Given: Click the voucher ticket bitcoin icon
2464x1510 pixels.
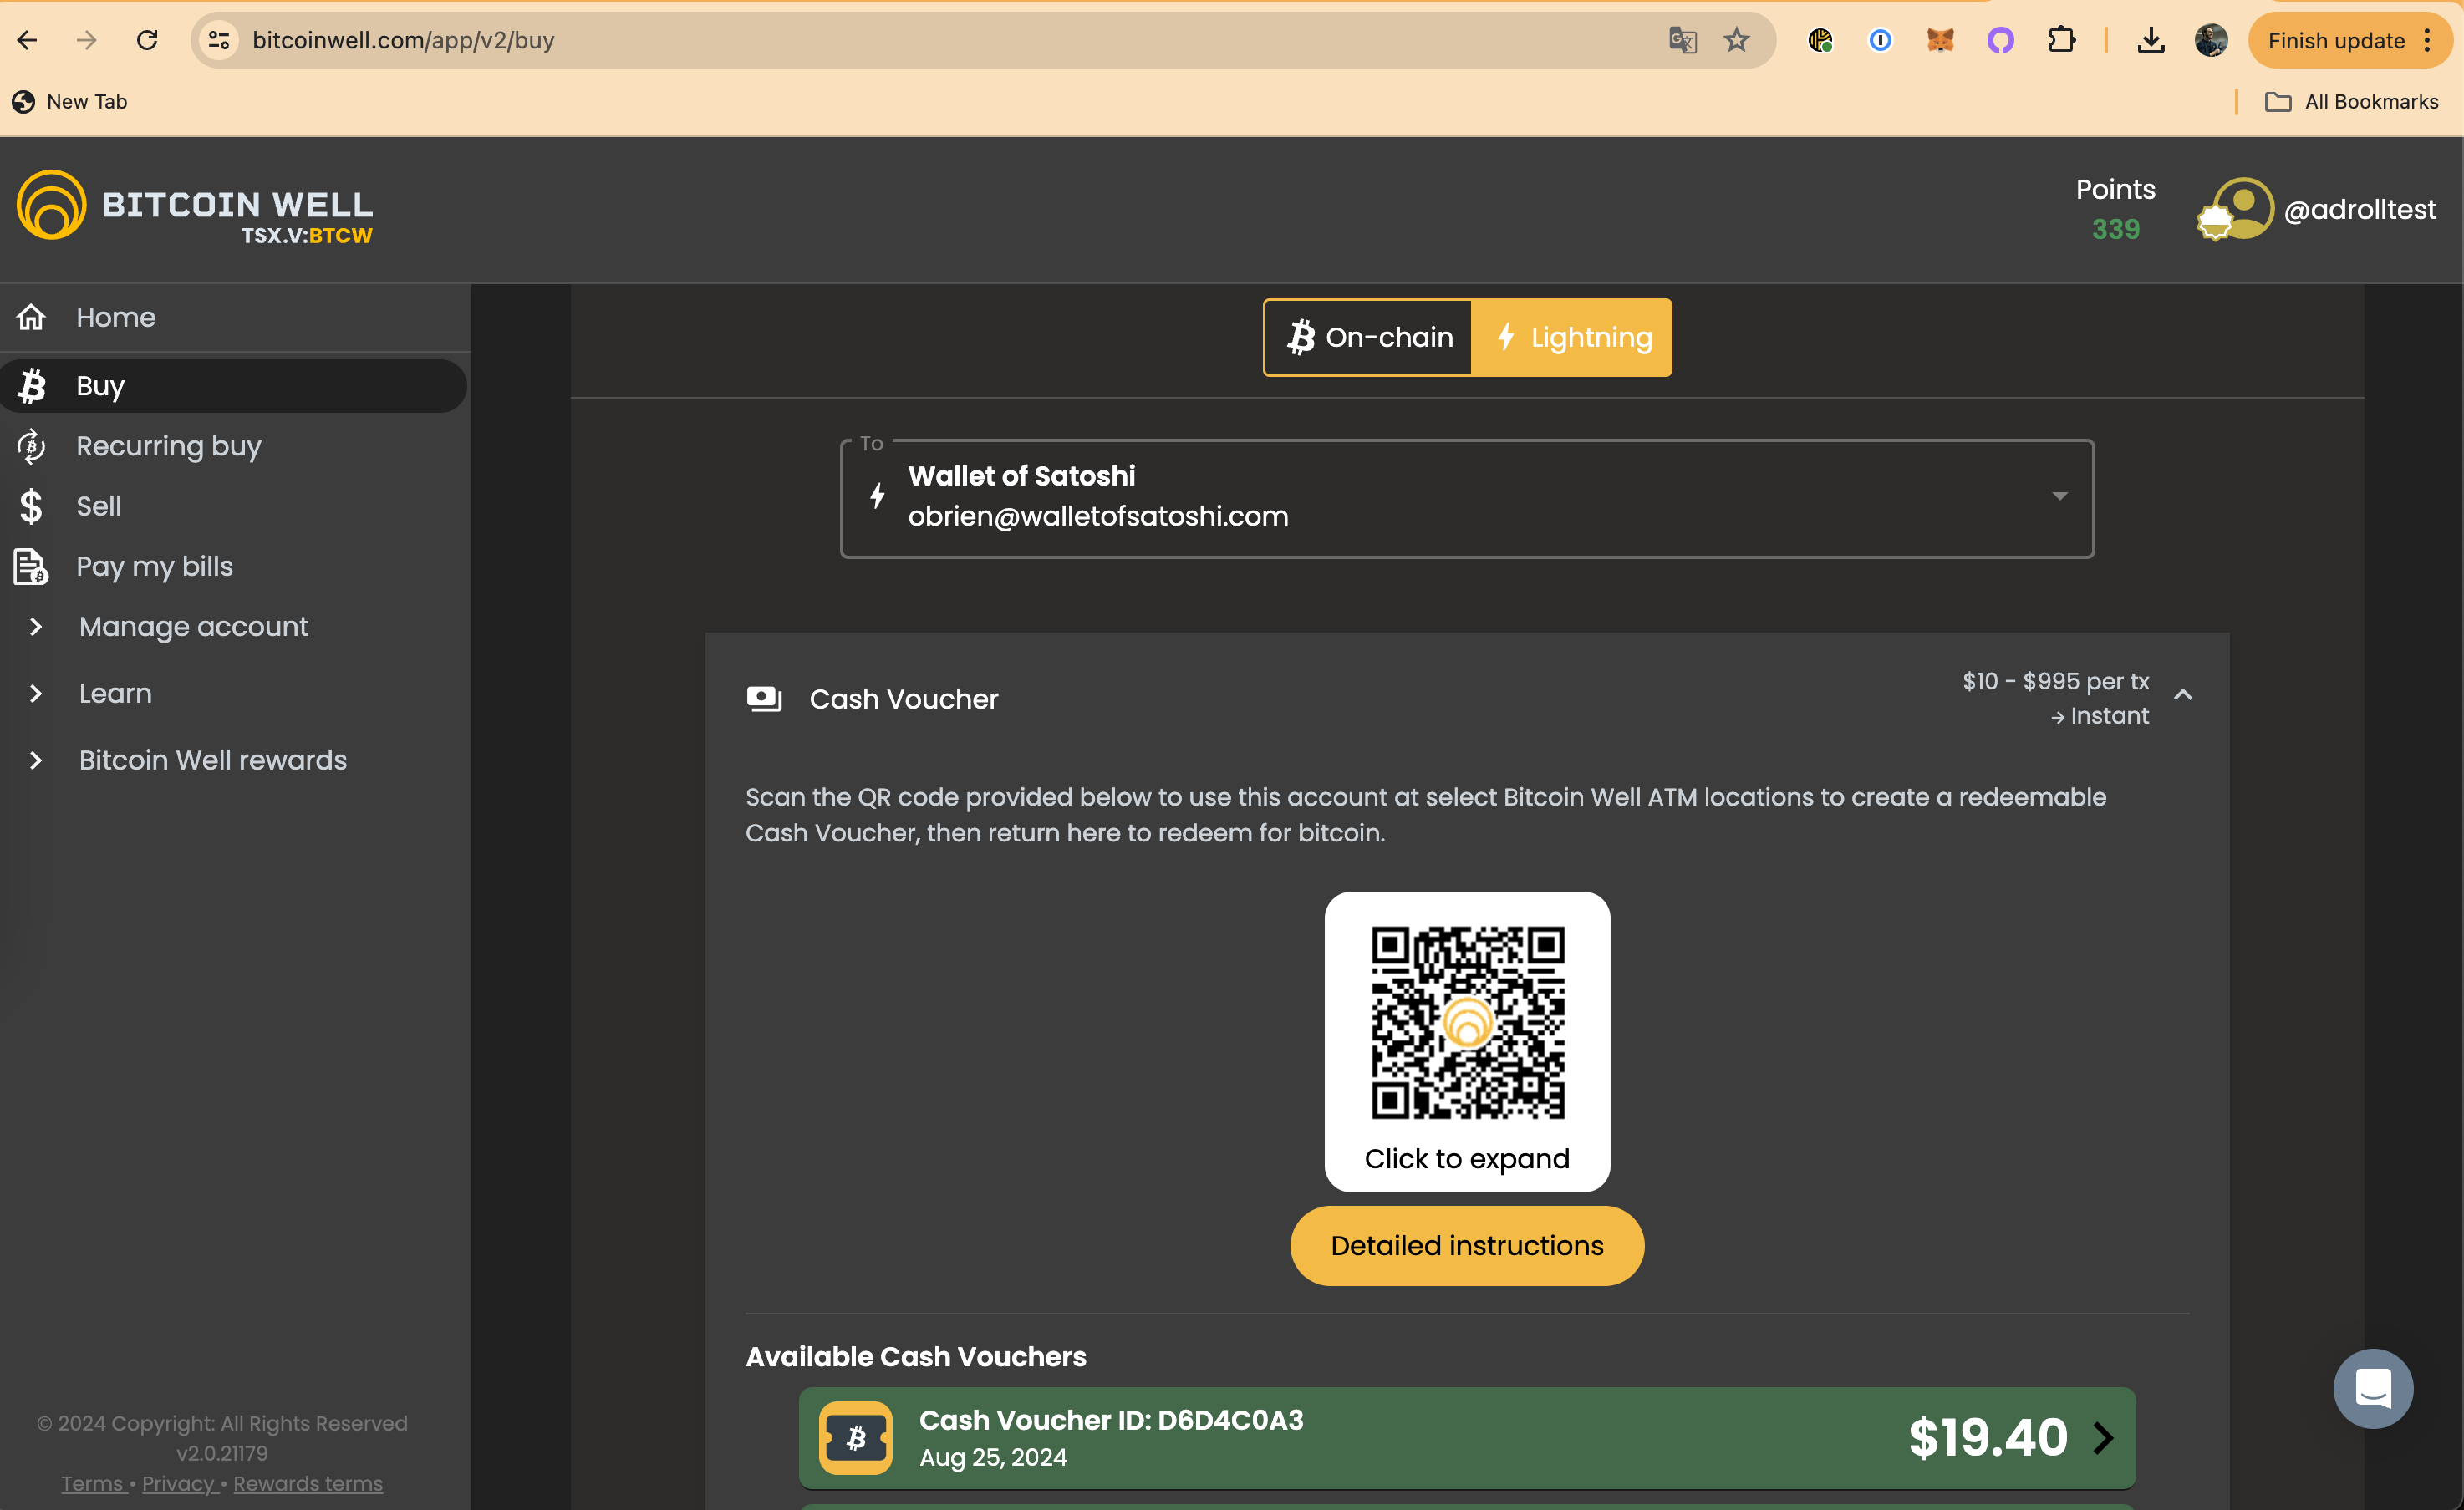Looking at the screenshot, I should (856, 1438).
